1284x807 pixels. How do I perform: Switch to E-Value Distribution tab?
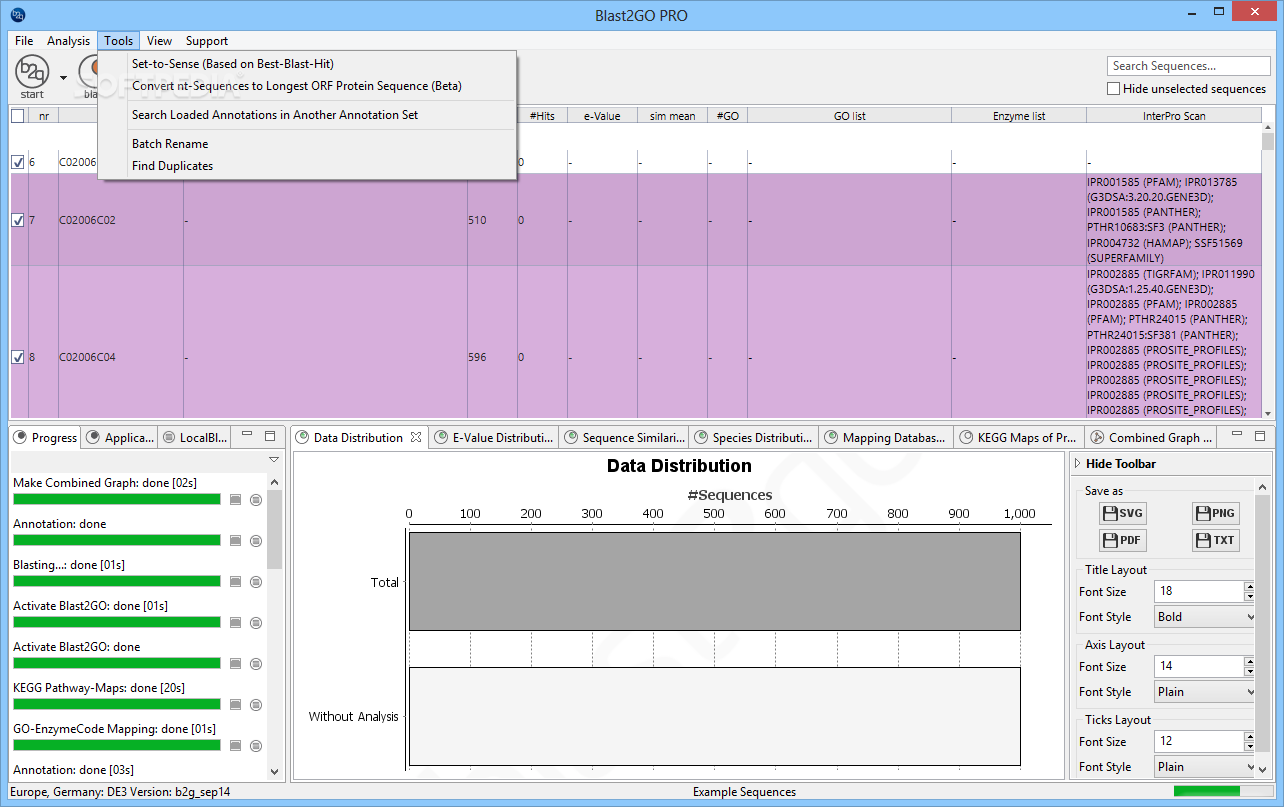pos(494,437)
